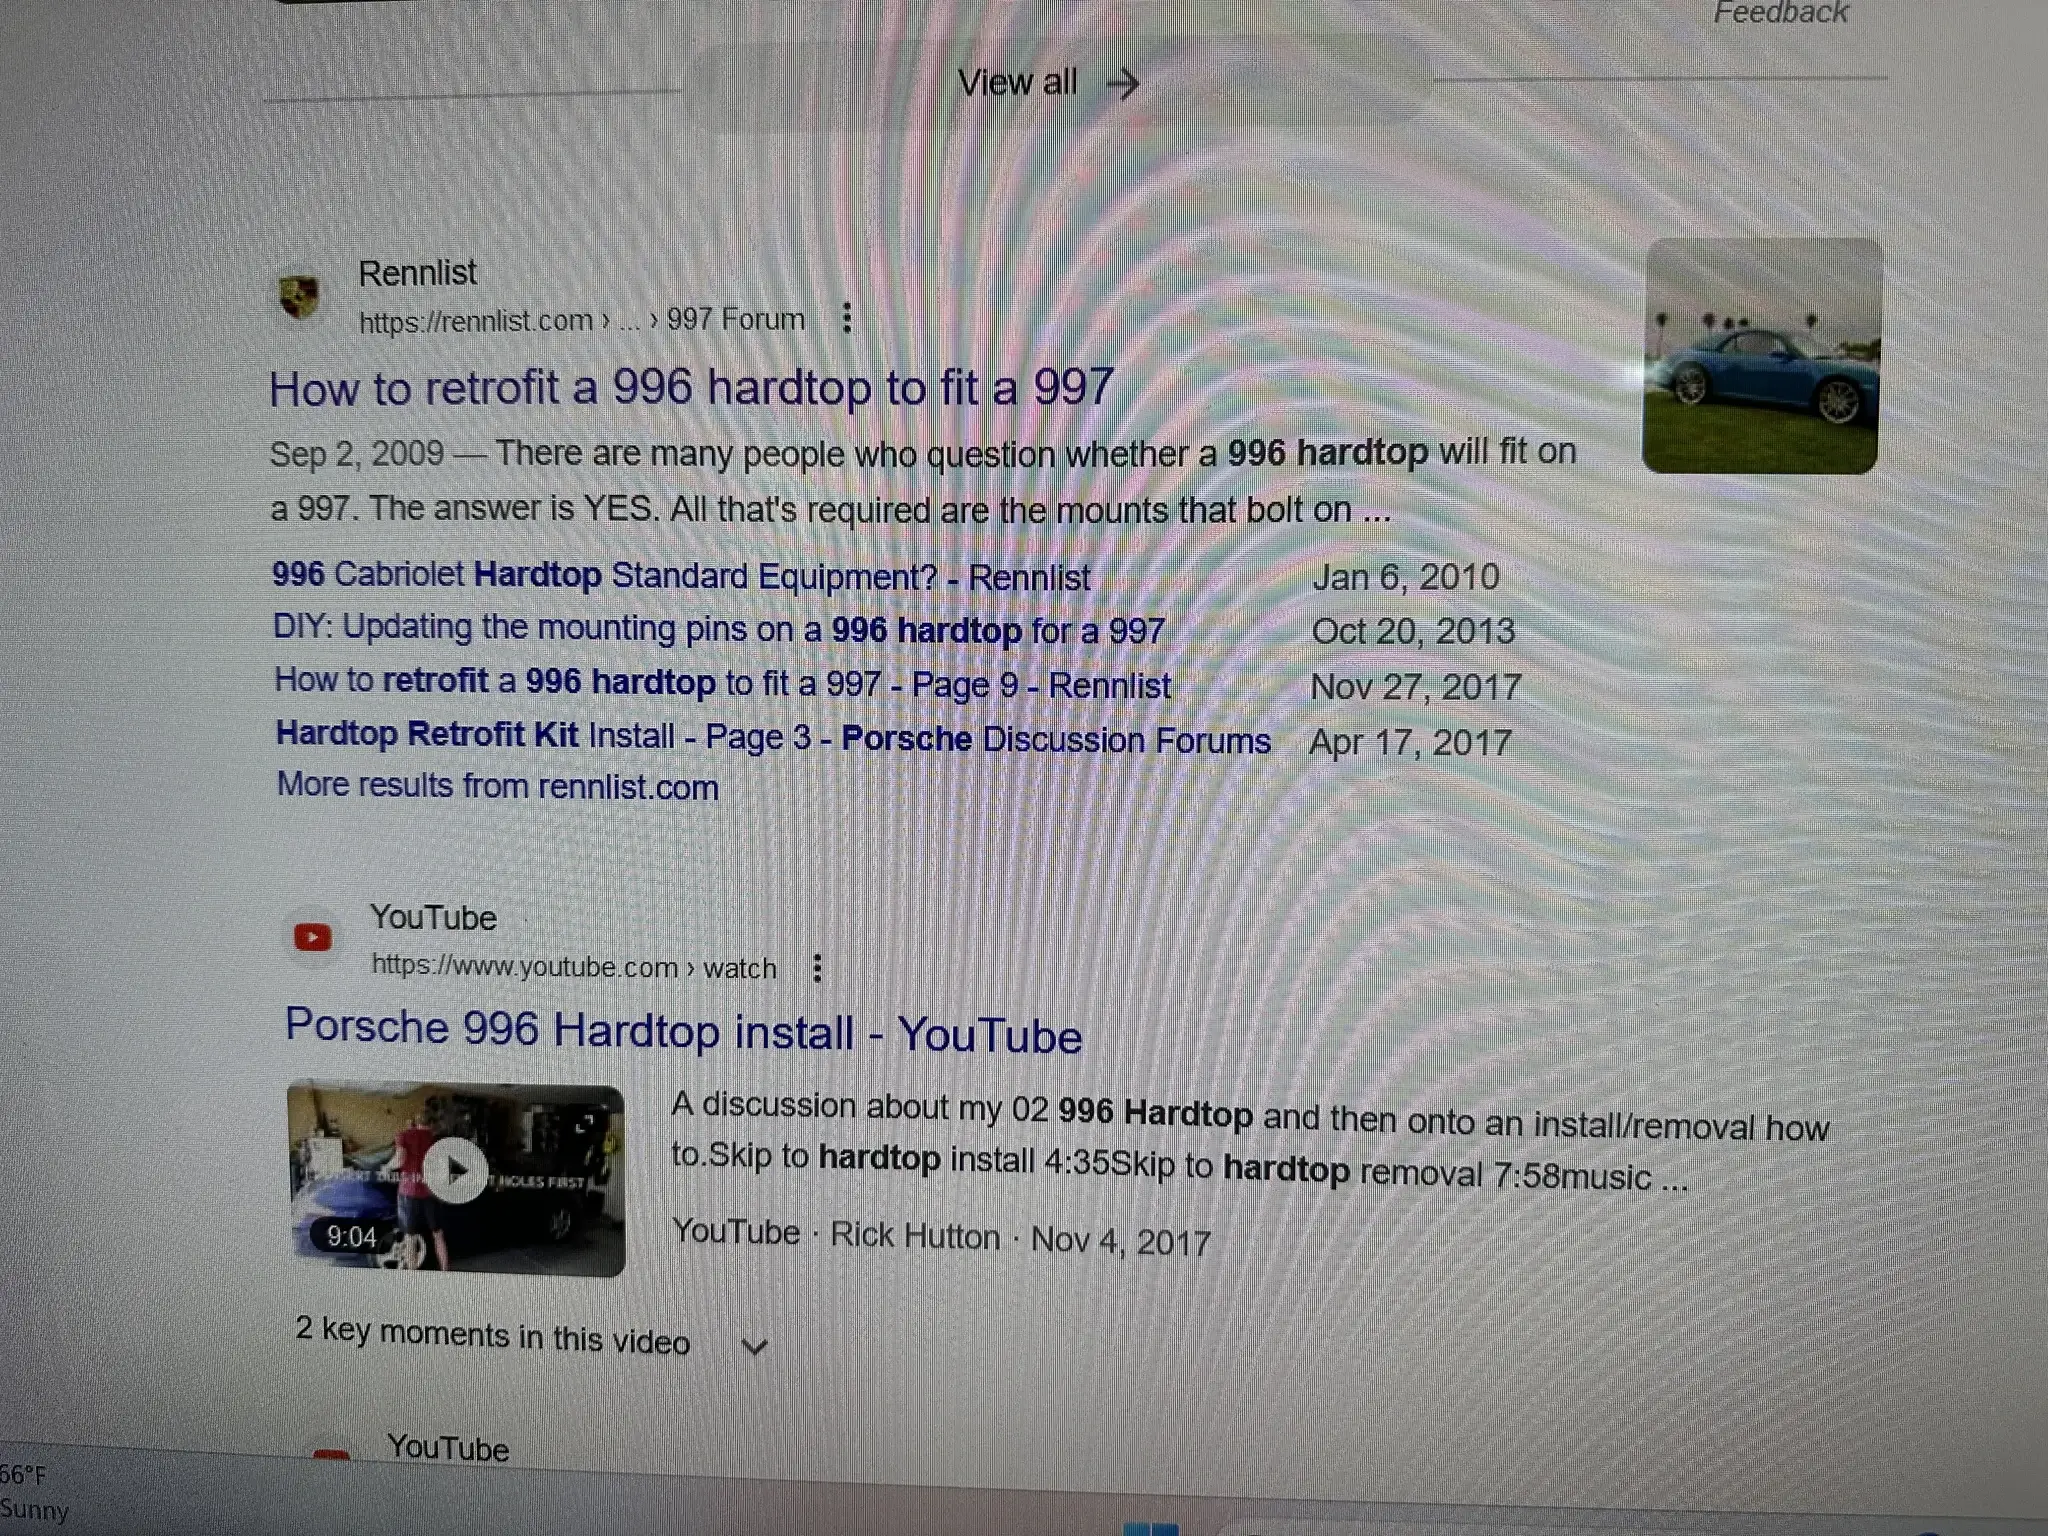
Task: Click the arrow next to View all
Action: pyautogui.click(x=1124, y=84)
